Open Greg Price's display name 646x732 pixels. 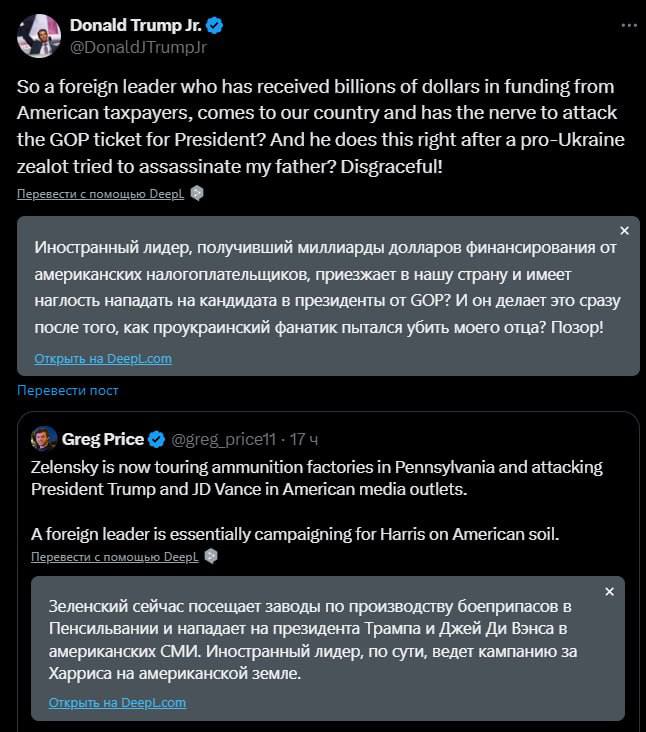[103, 439]
